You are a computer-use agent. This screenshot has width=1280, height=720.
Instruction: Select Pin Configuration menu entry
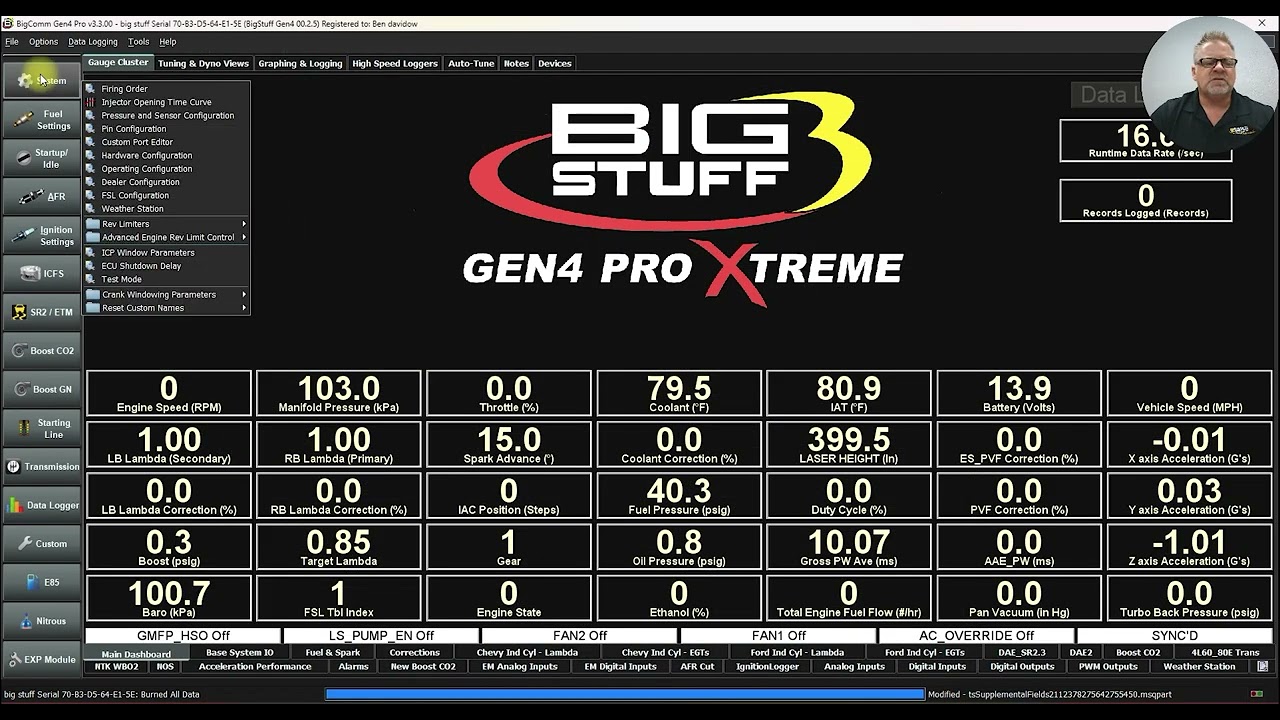point(167,129)
